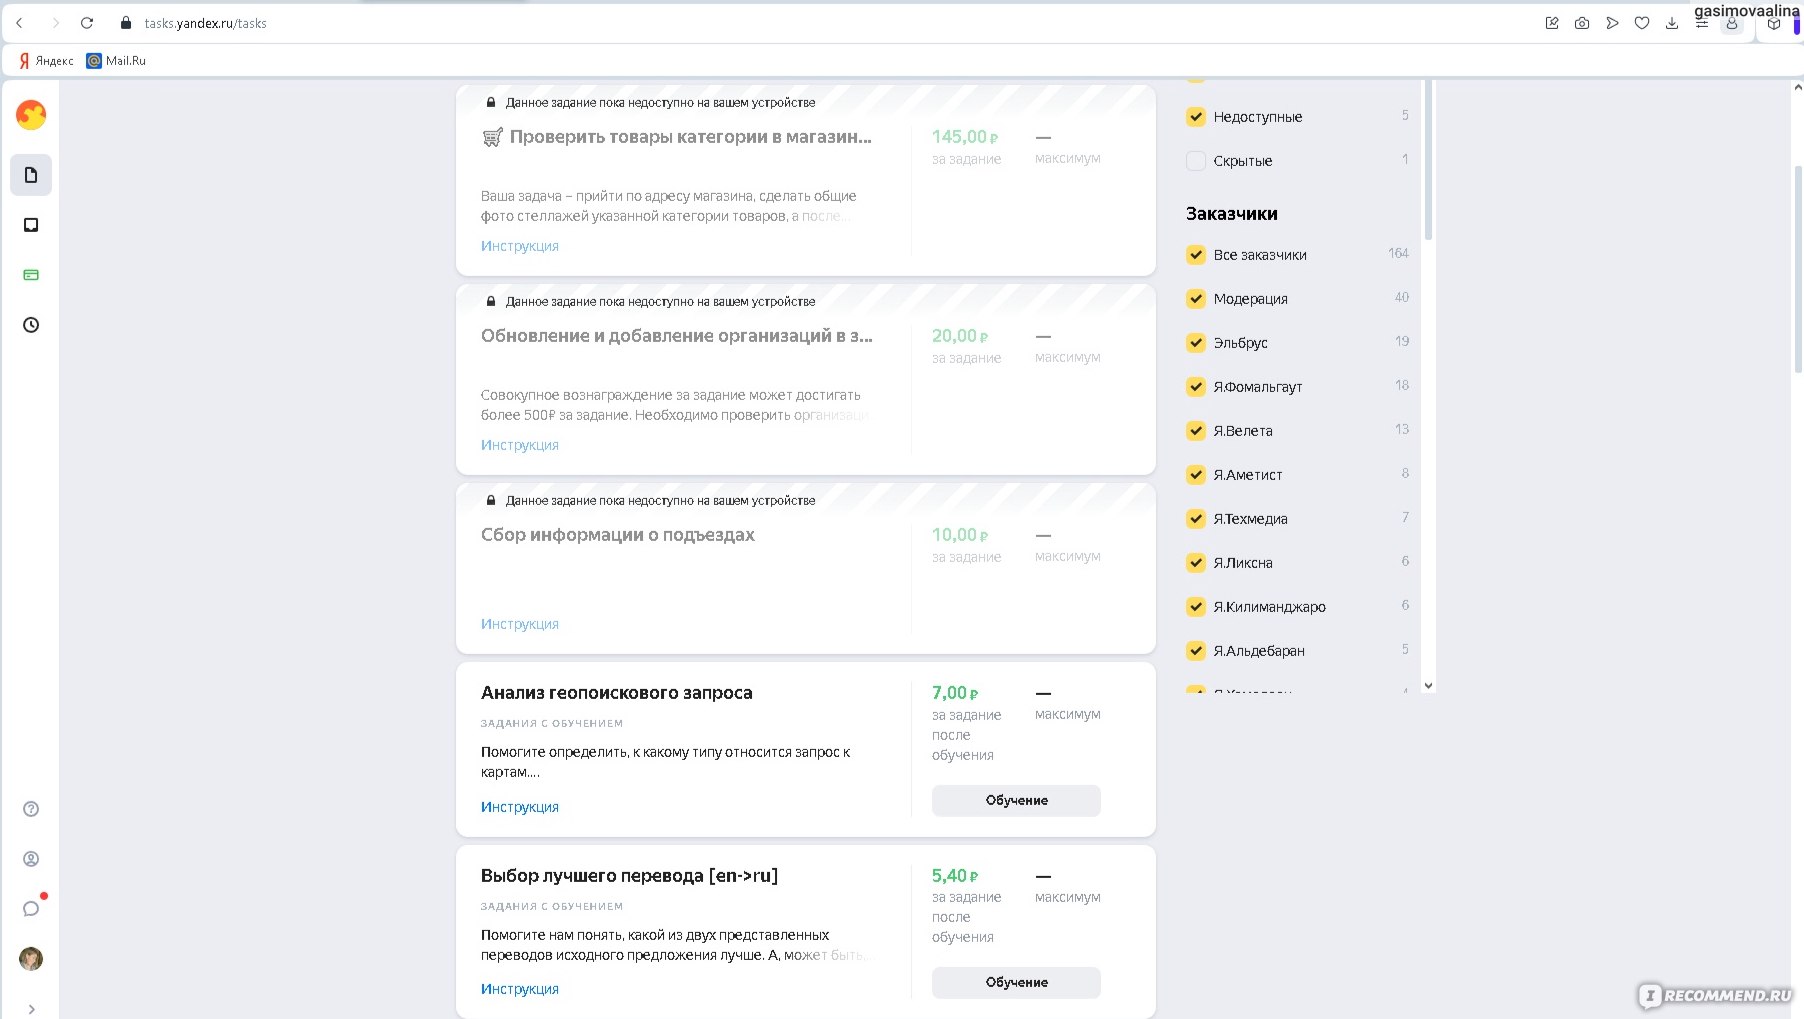
Task: Click the lock icon in the address bar
Action: pyautogui.click(x=126, y=23)
